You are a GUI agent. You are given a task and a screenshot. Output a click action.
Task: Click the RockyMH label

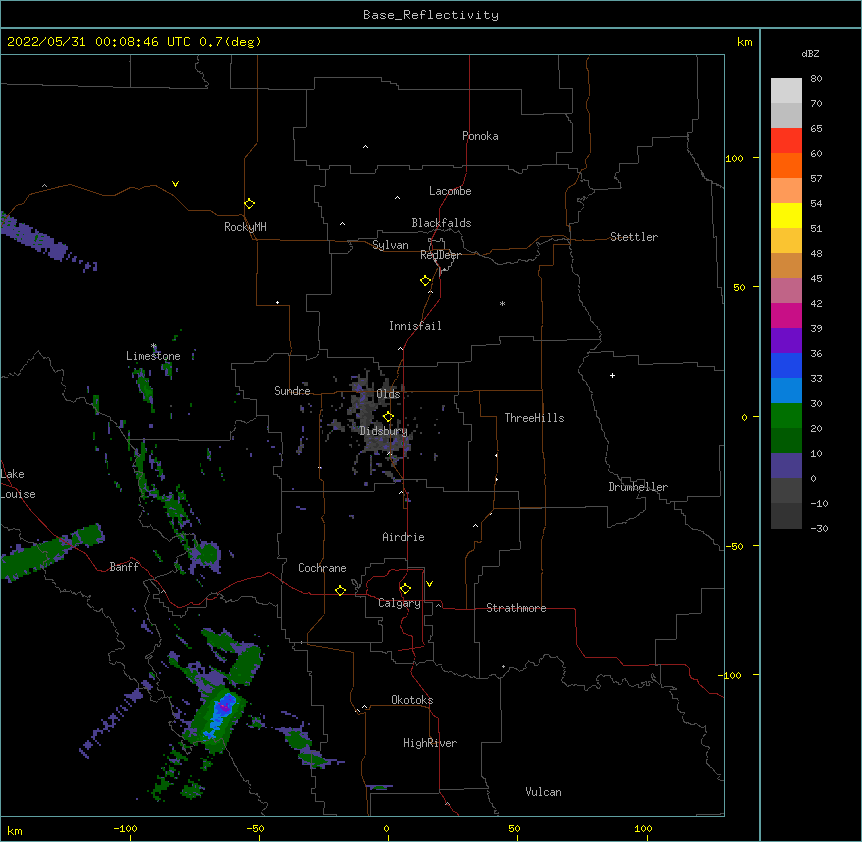[245, 227]
